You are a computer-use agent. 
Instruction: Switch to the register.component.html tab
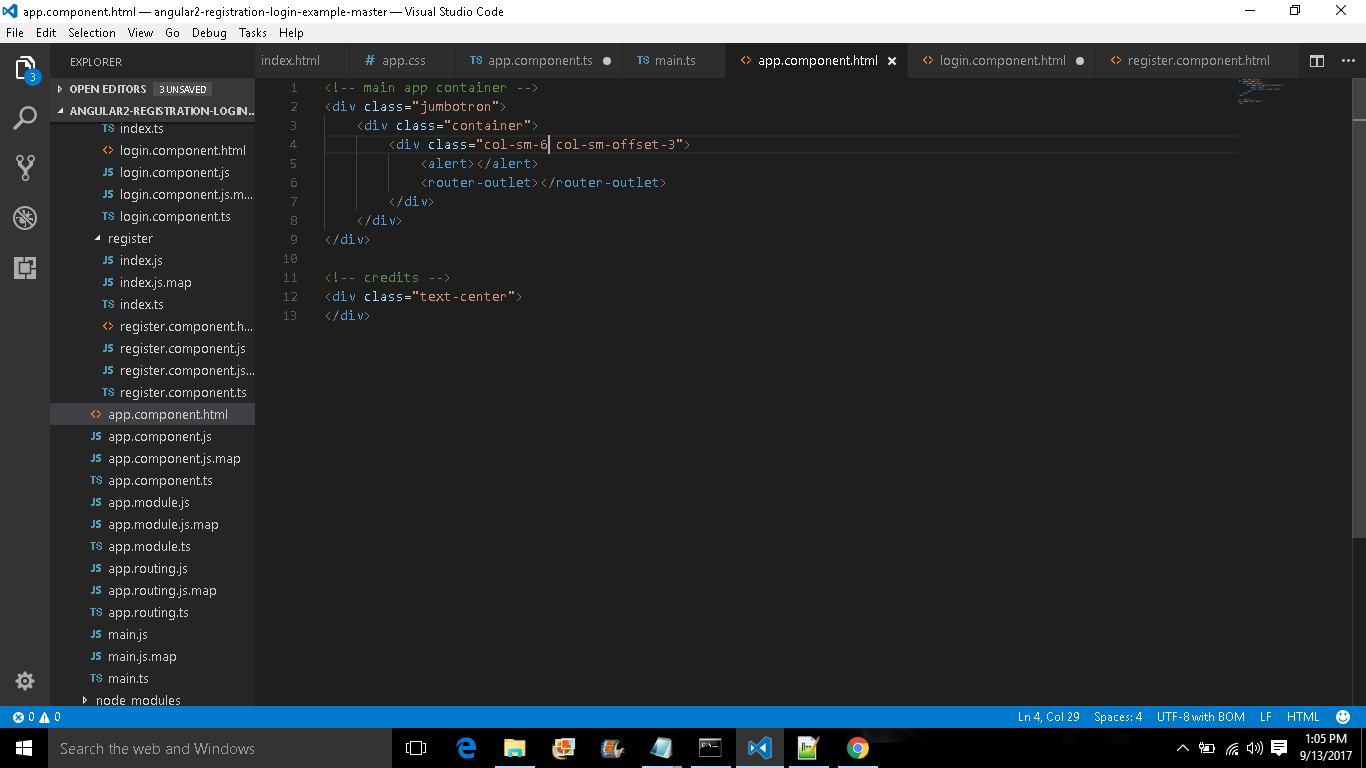[x=1198, y=61]
